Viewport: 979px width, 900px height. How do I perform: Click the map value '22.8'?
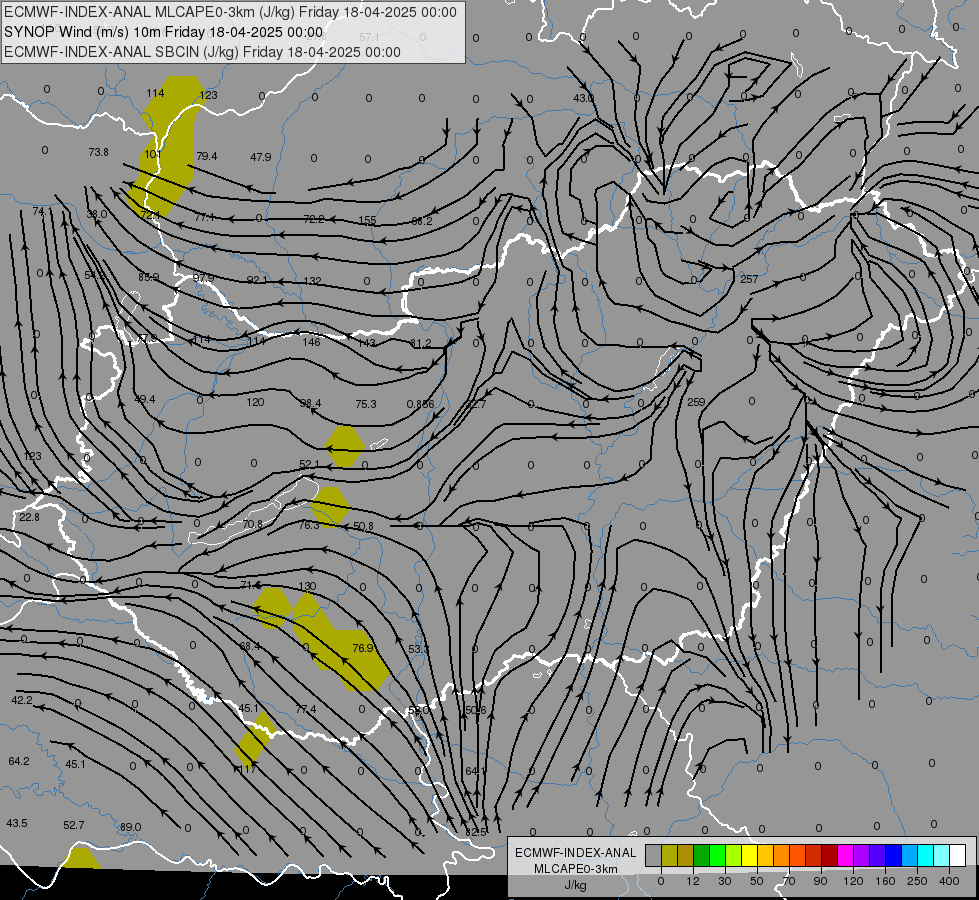pyautogui.click(x=29, y=517)
